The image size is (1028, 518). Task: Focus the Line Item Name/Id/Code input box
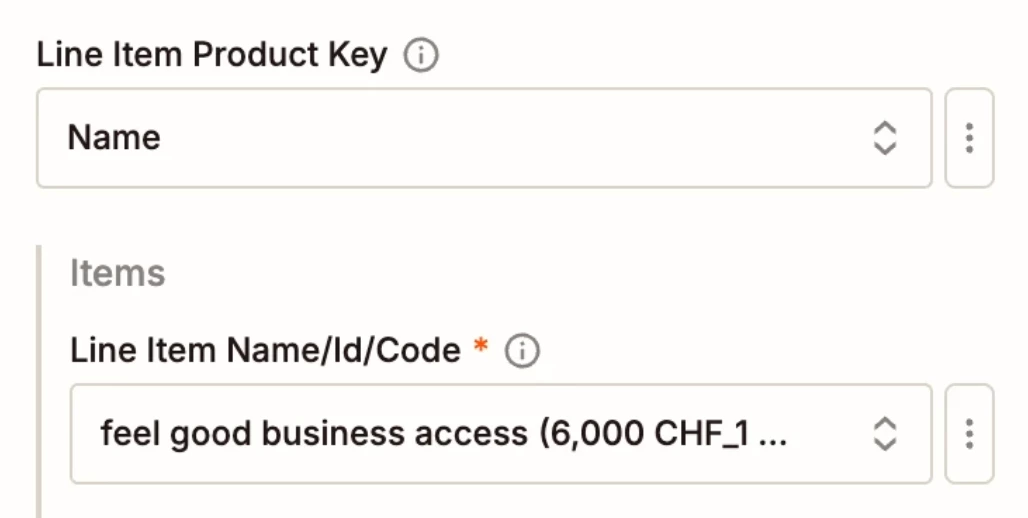click(x=501, y=434)
